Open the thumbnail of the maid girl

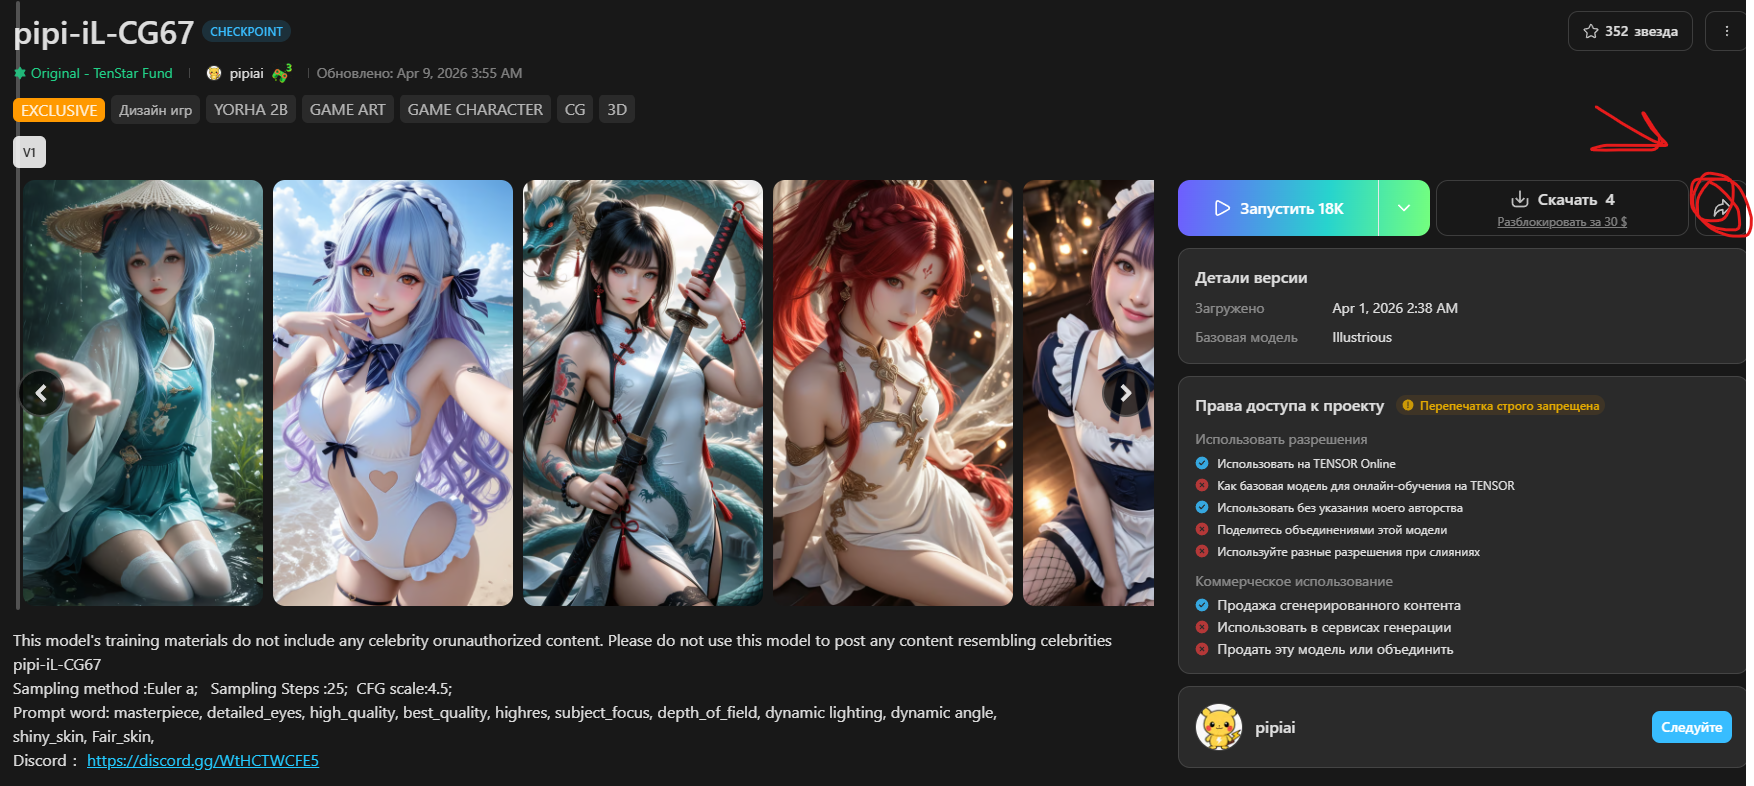click(x=1088, y=393)
